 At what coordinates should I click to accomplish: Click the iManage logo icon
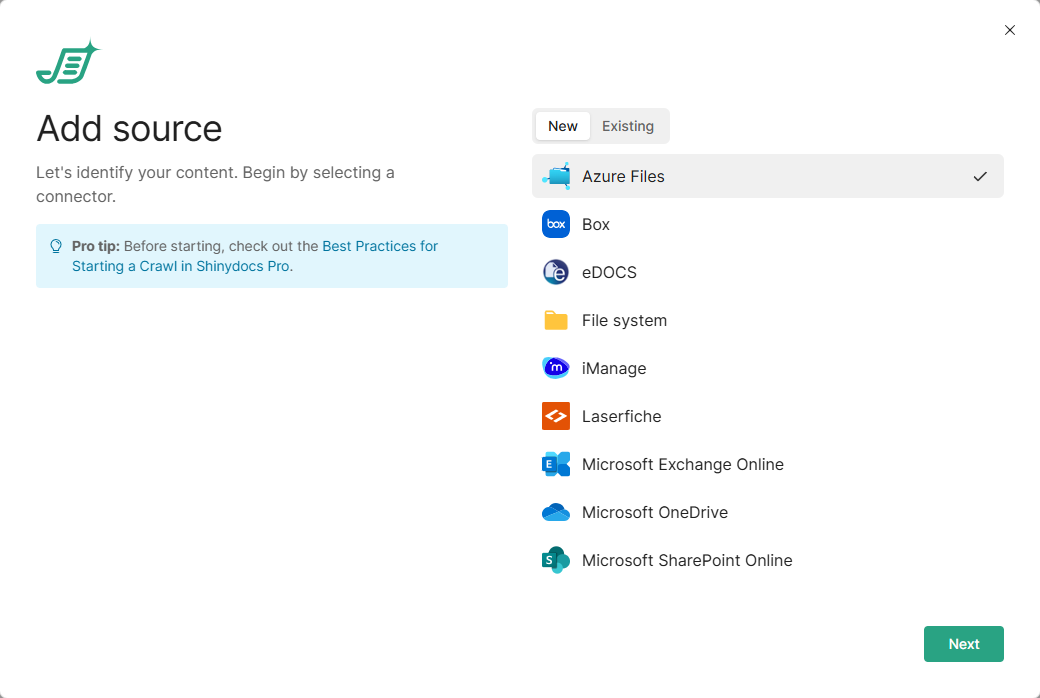point(556,368)
